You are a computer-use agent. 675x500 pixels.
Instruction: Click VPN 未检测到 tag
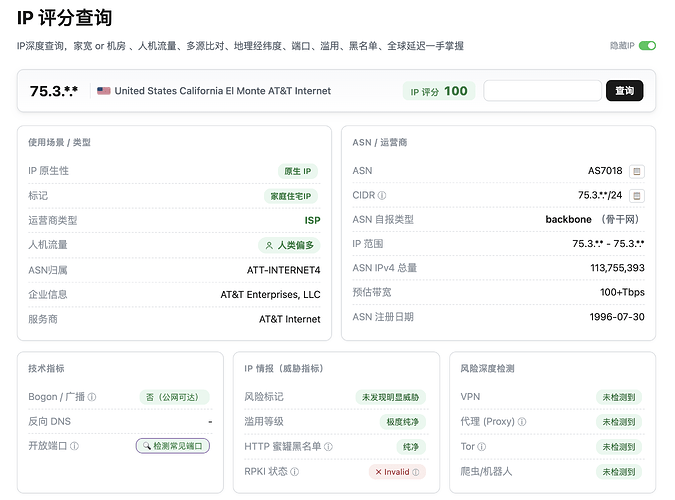point(619,397)
